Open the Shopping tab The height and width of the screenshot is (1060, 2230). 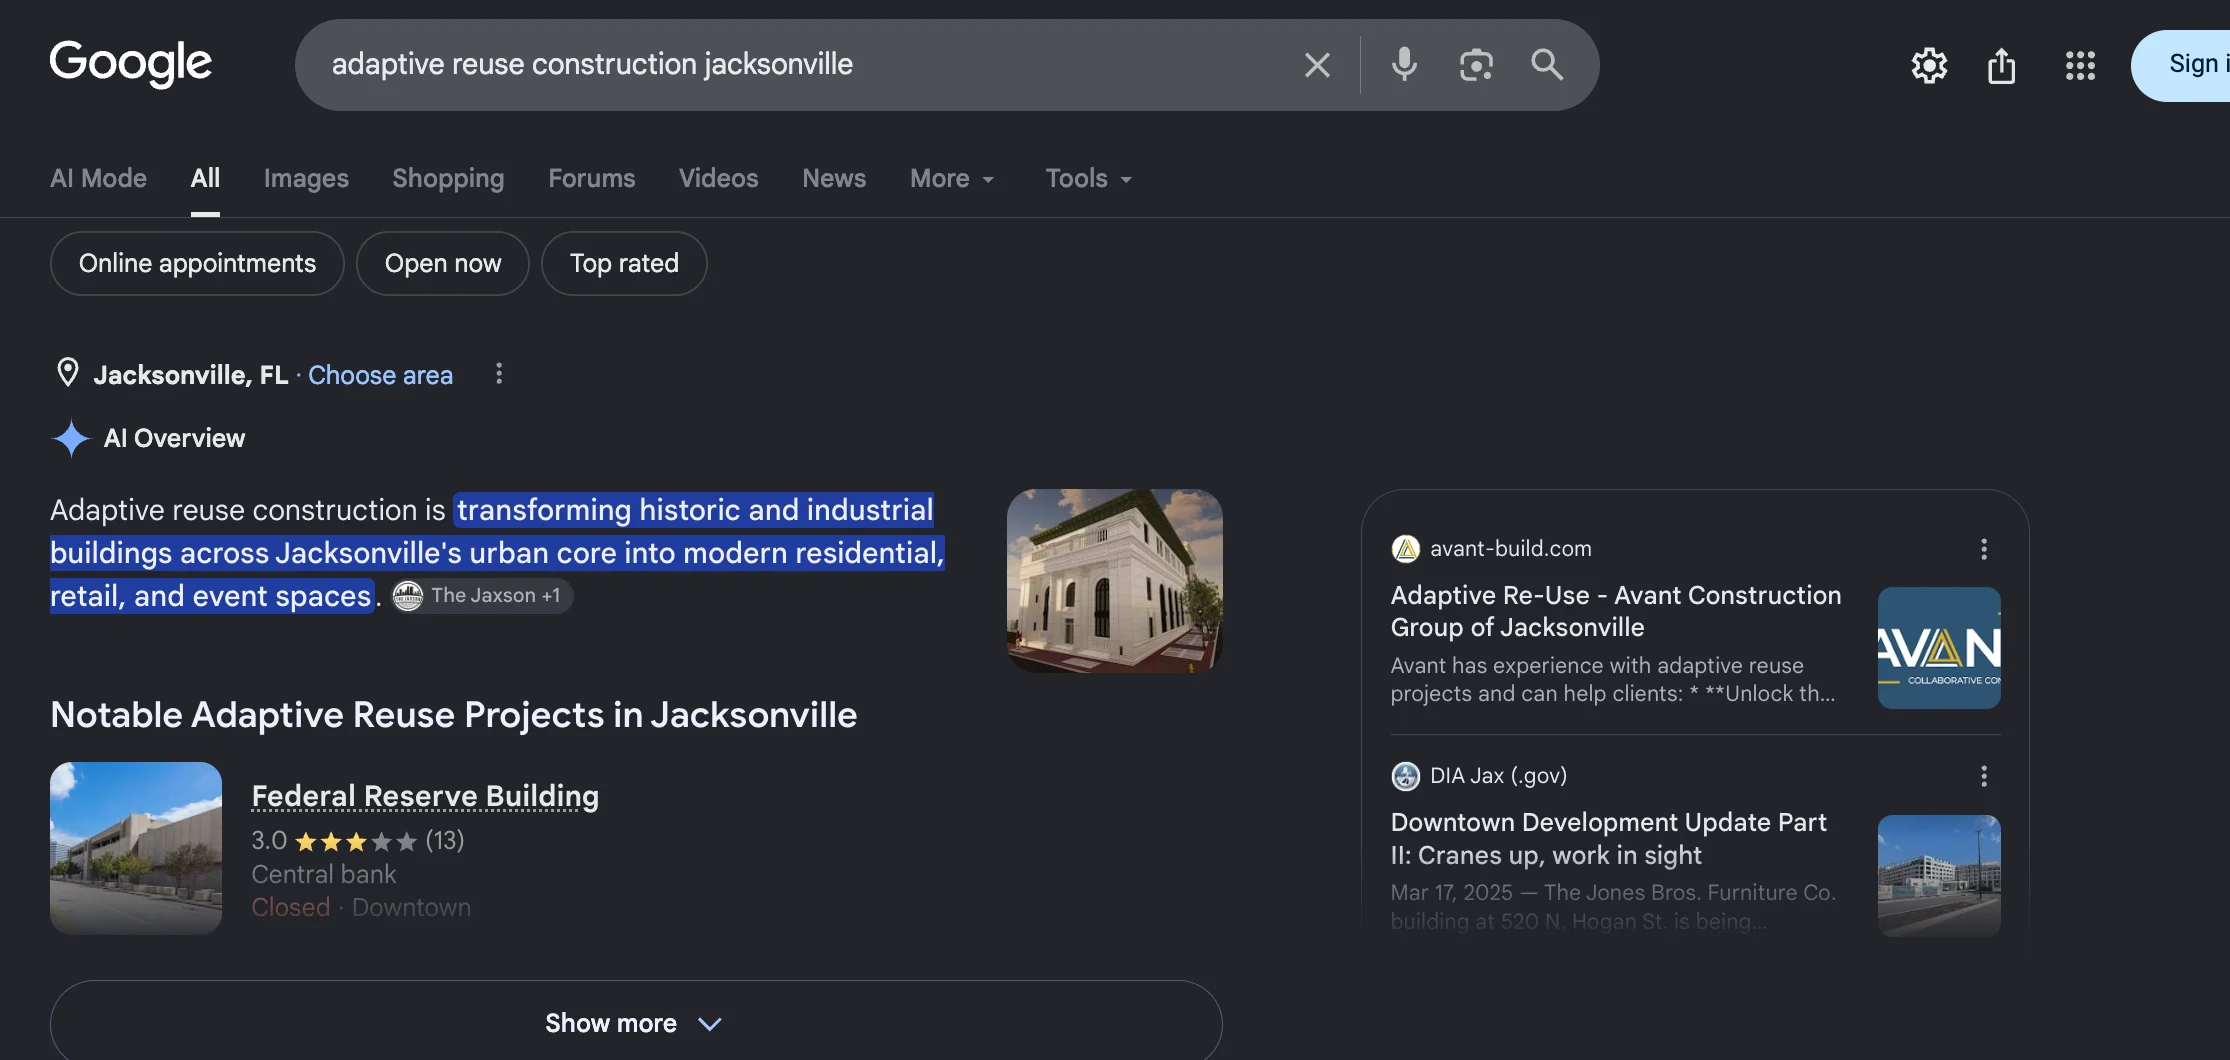click(x=448, y=178)
